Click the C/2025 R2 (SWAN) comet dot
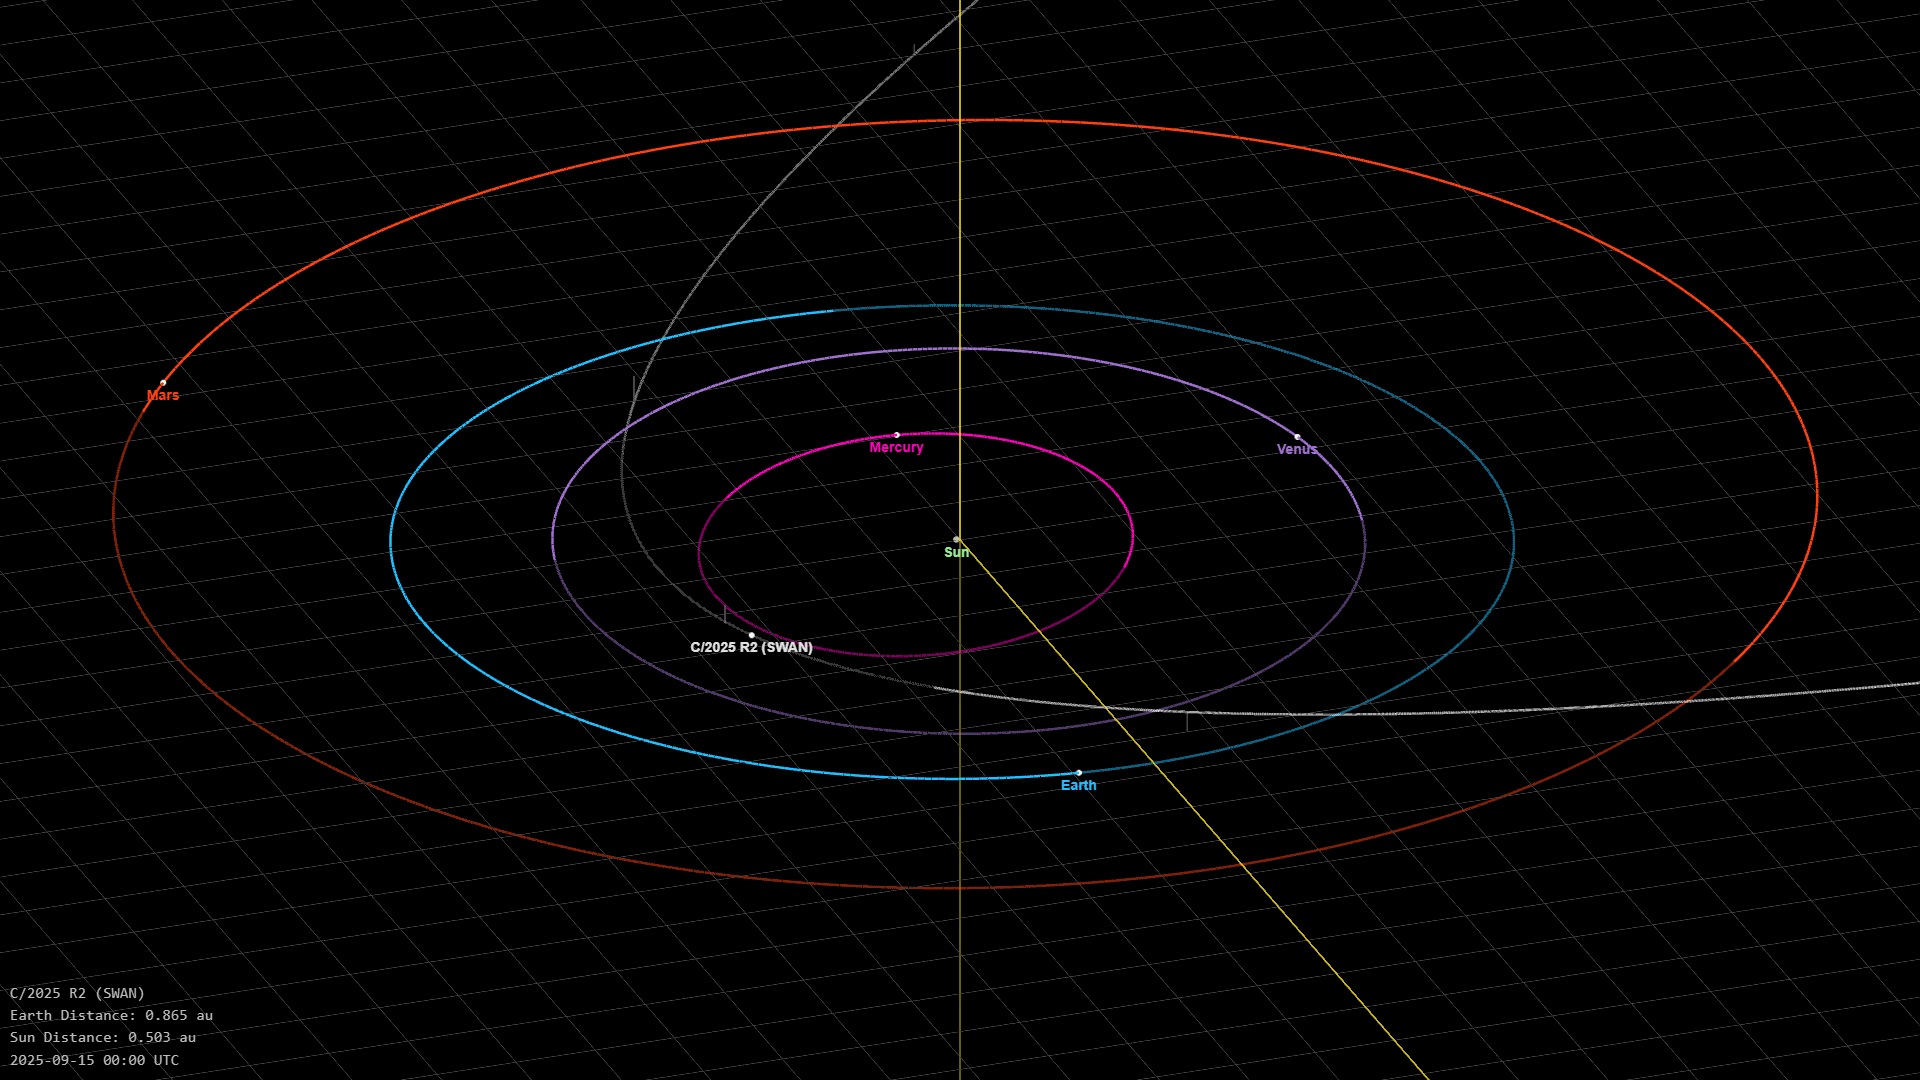 click(x=751, y=635)
